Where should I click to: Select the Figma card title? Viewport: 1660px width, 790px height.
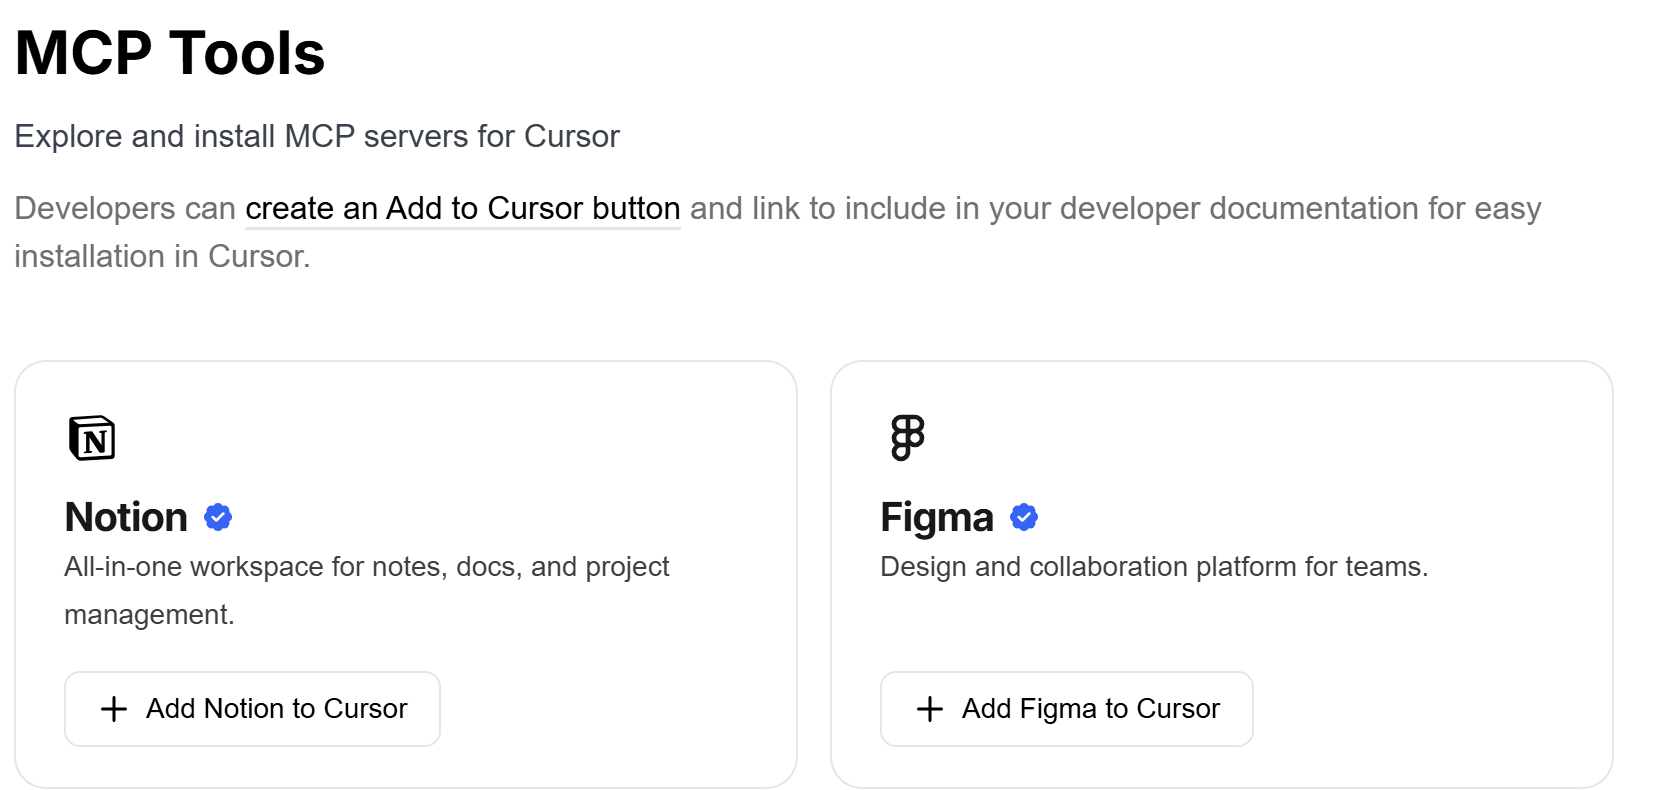pos(937,517)
